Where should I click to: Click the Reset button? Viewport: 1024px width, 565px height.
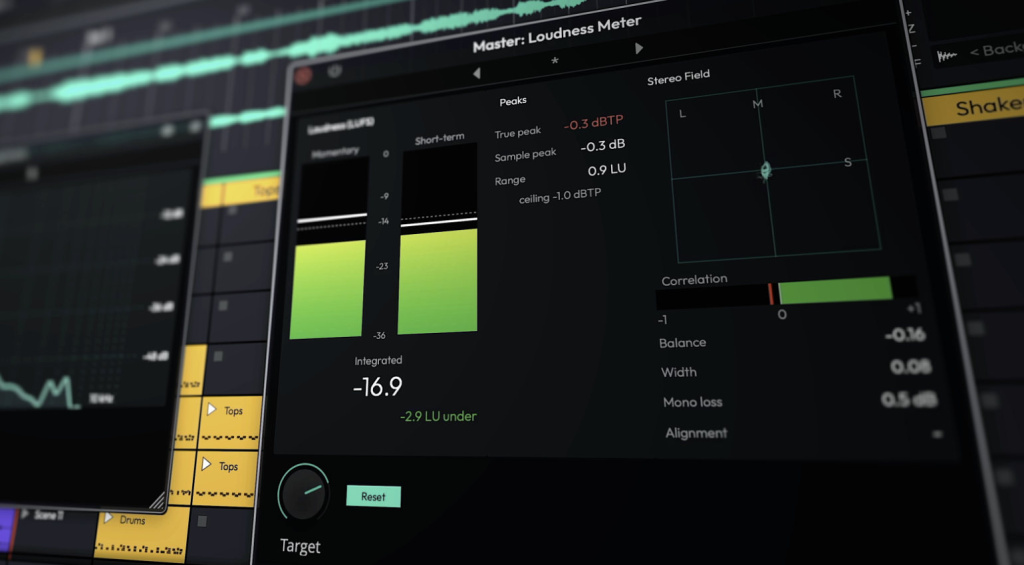pyautogui.click(x=374, y=496)
